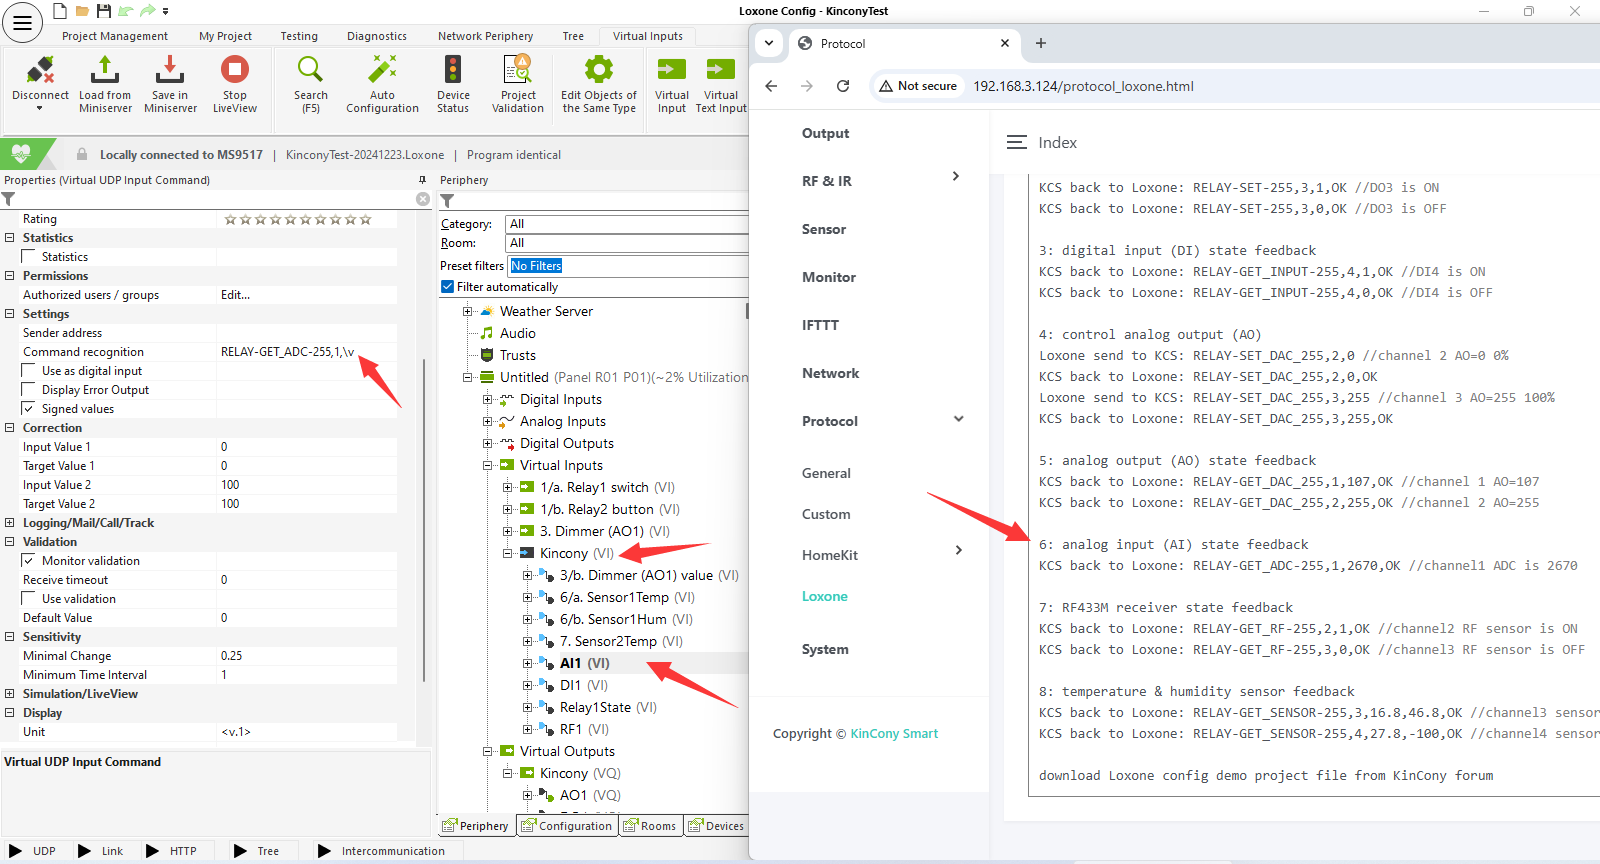Open Search (F5) magnifier tool
This screenshot has height=864, width=1600.
[310, 71]
